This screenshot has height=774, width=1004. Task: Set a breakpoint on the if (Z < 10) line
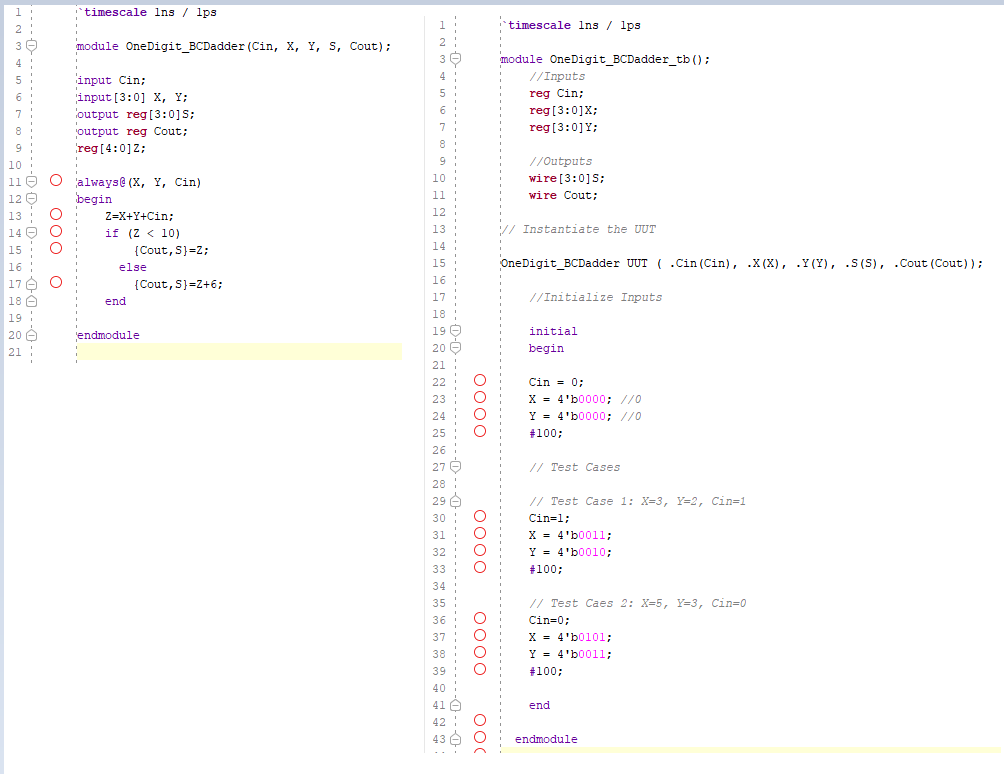[x=57, y=232]
